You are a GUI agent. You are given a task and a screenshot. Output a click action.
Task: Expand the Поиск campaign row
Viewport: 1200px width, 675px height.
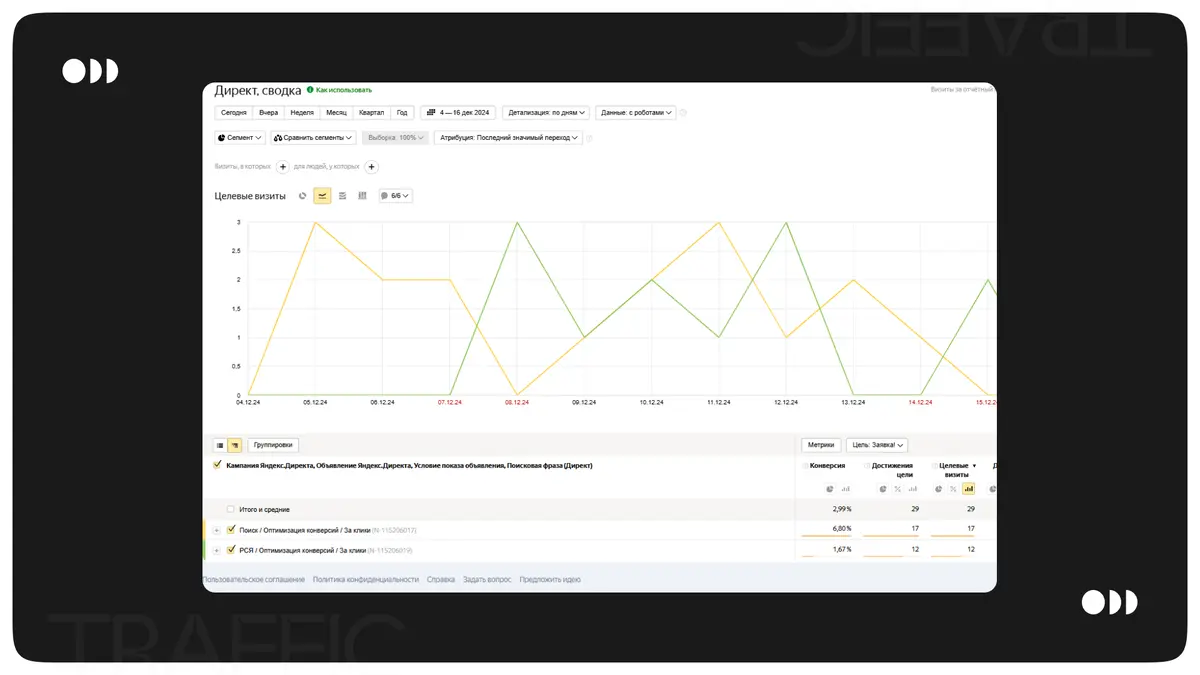pyautogui.click(x=217, y=530)
